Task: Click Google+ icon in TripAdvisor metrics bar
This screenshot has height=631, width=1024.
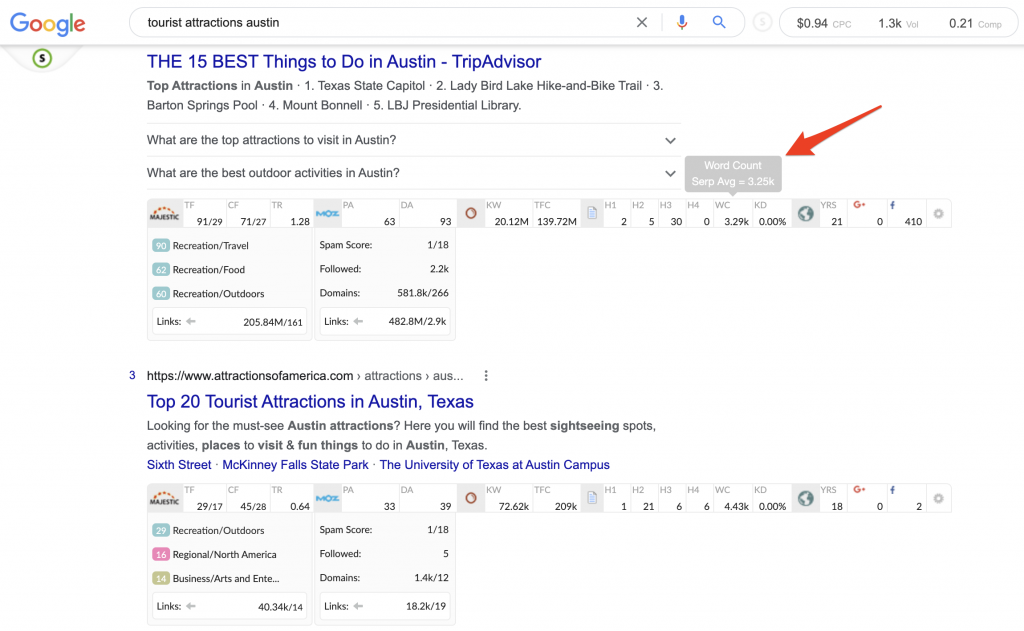Action: 859,205
